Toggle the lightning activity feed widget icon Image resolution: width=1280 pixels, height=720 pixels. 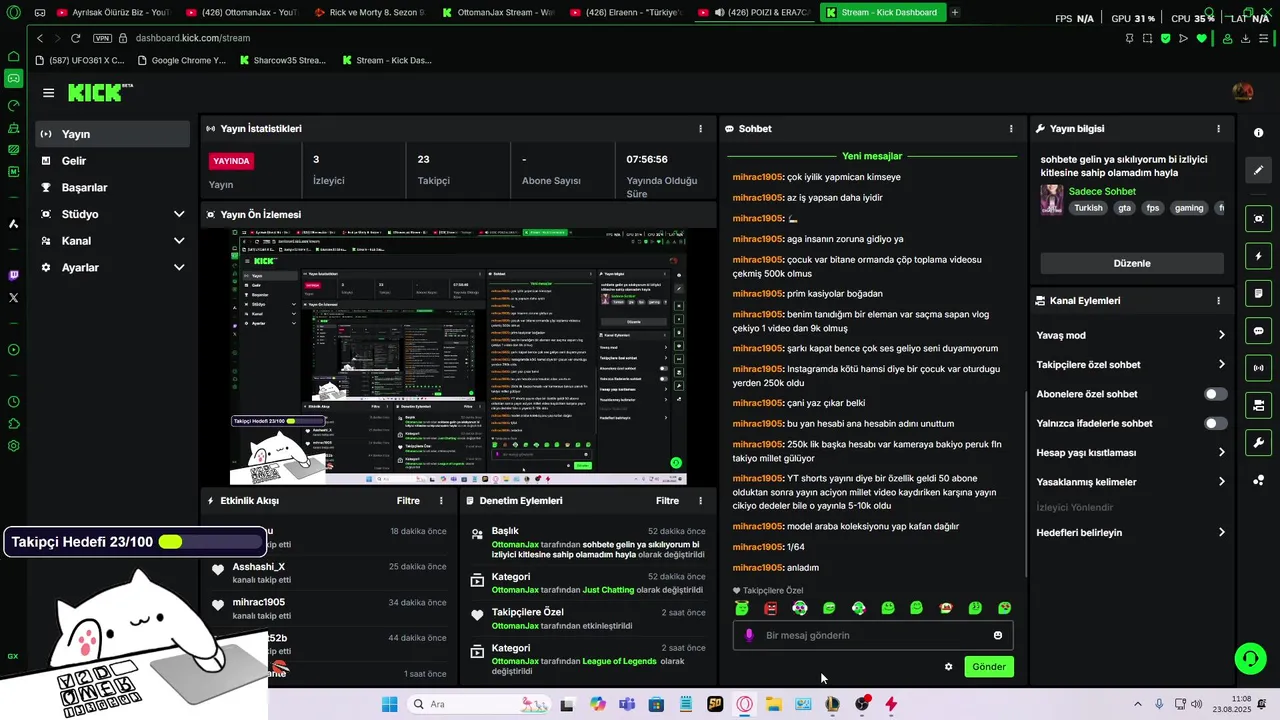click(1258, 256)
